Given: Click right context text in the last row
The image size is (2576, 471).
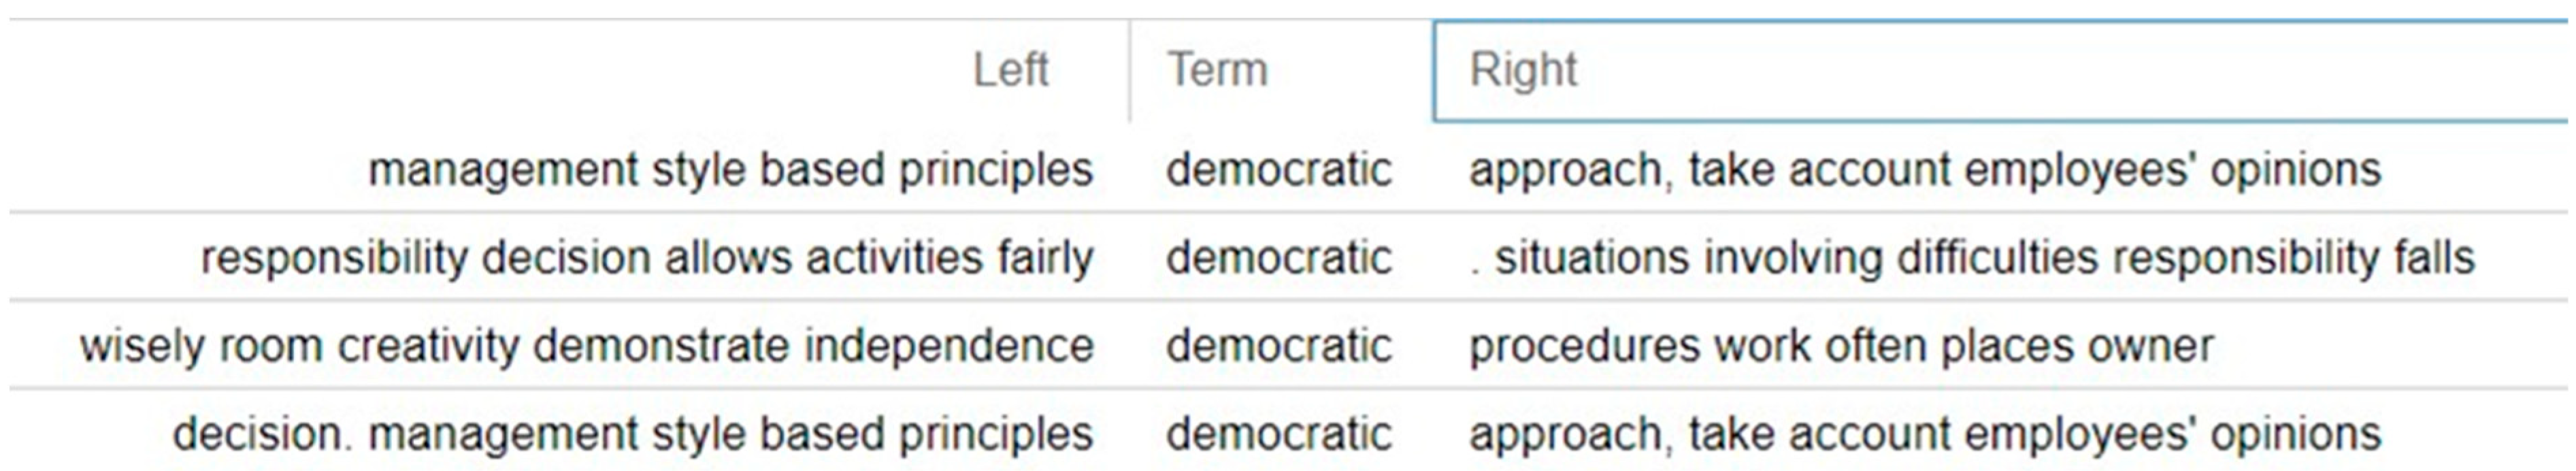Looking at the screenshot, I should 1924,434.
